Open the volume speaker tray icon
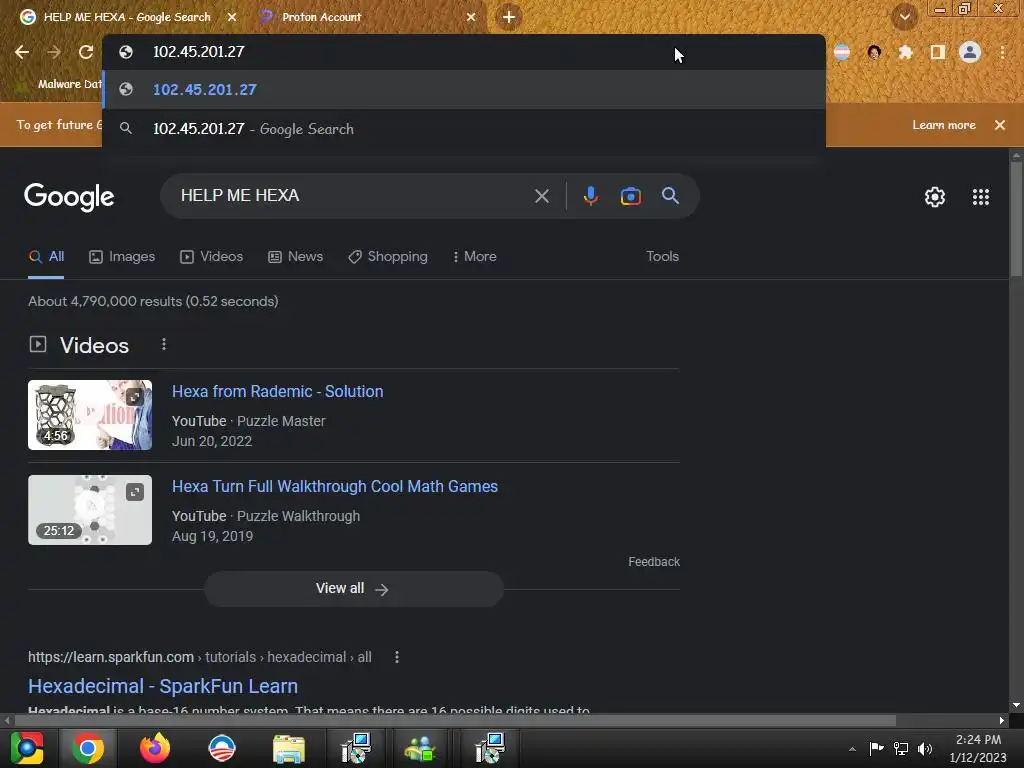The image size is (1024, 768). 925,748
